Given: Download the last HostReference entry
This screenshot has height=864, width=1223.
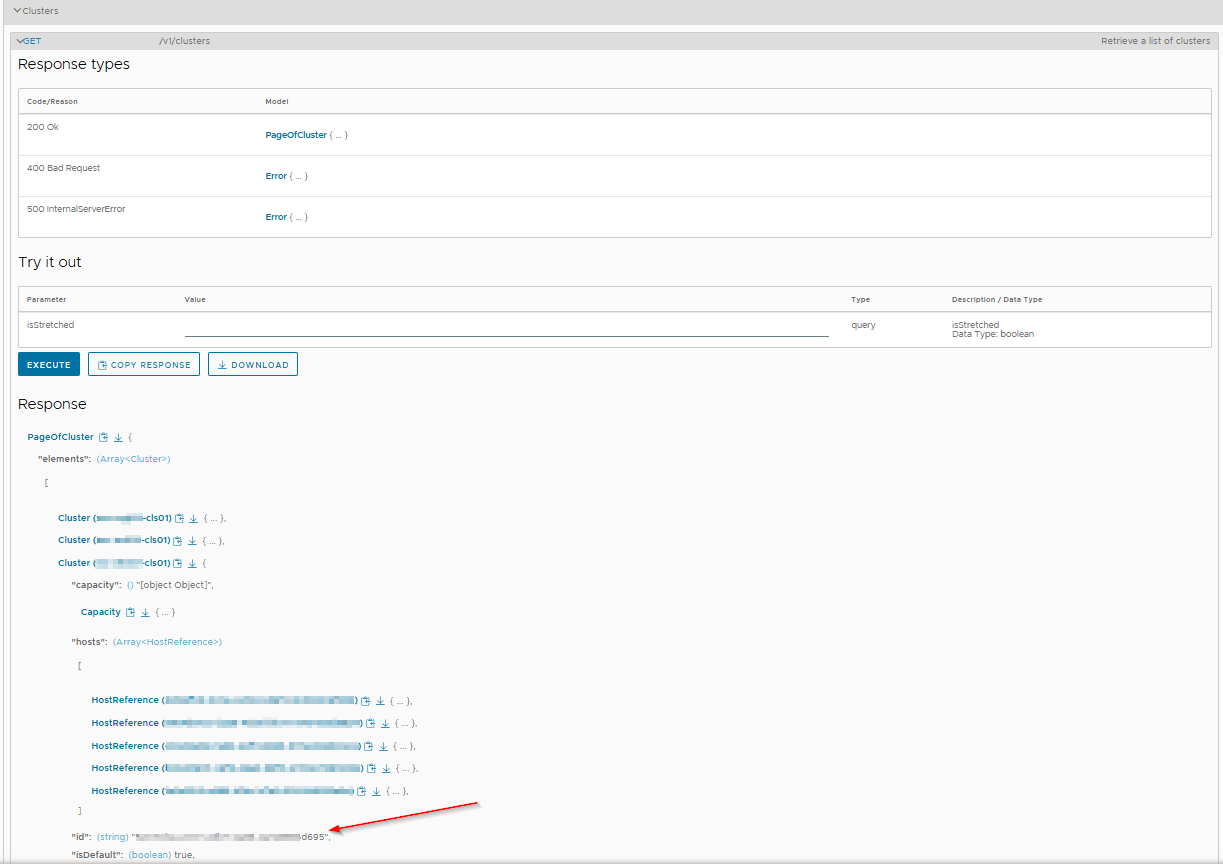Looking at the screenshot, I should tap(376, 791).
